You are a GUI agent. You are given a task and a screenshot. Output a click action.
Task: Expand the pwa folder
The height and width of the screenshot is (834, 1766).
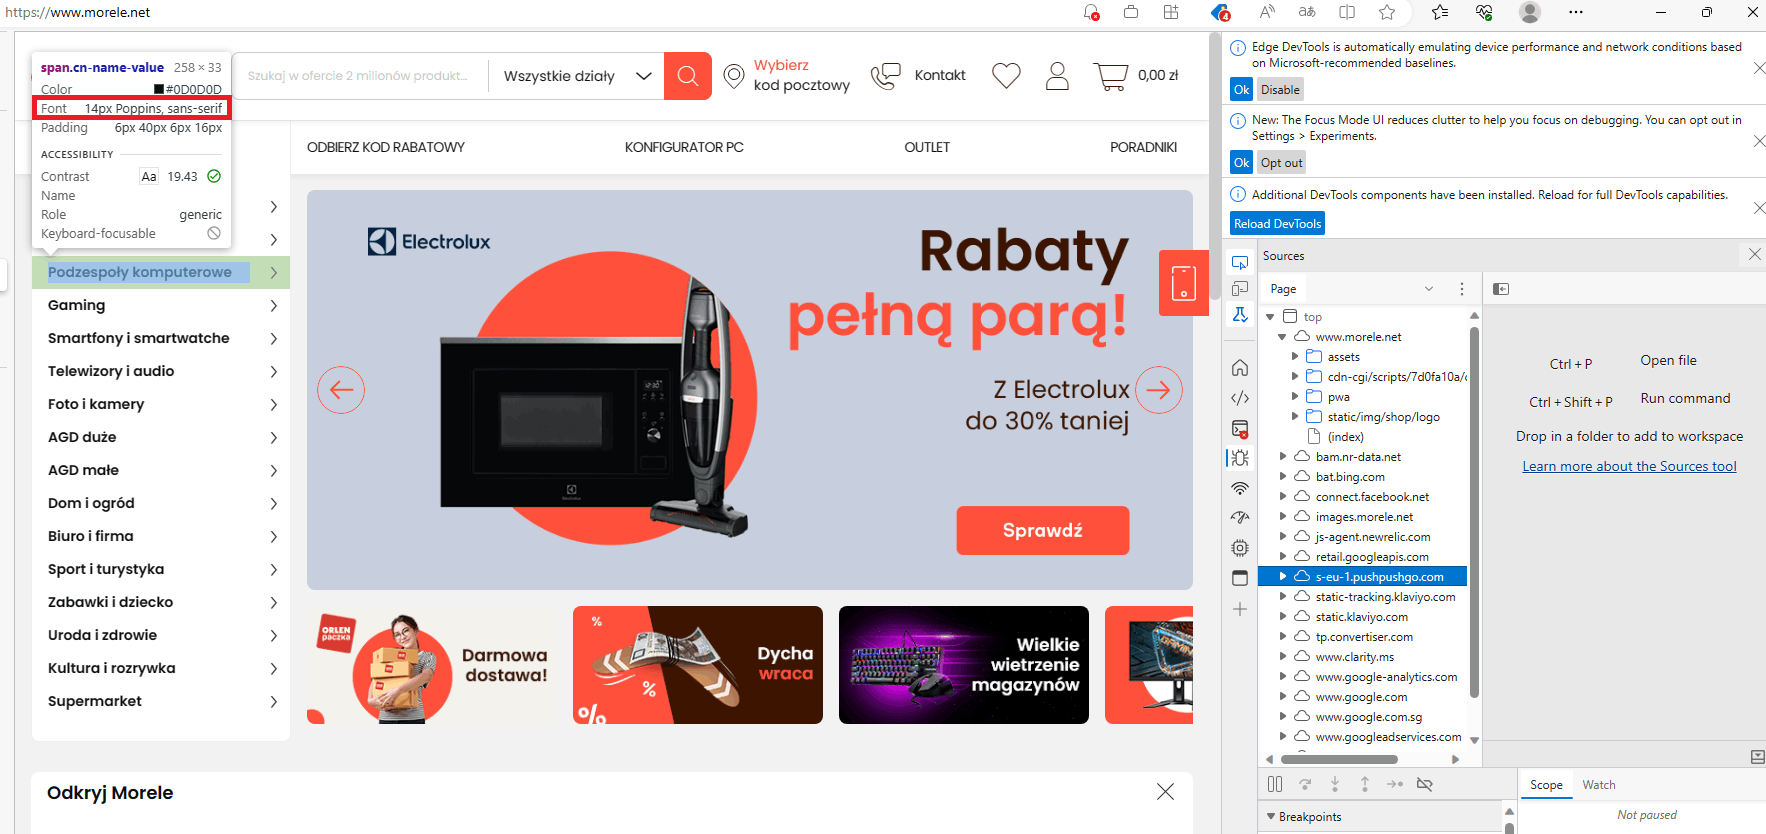[x=1294, y=397]
